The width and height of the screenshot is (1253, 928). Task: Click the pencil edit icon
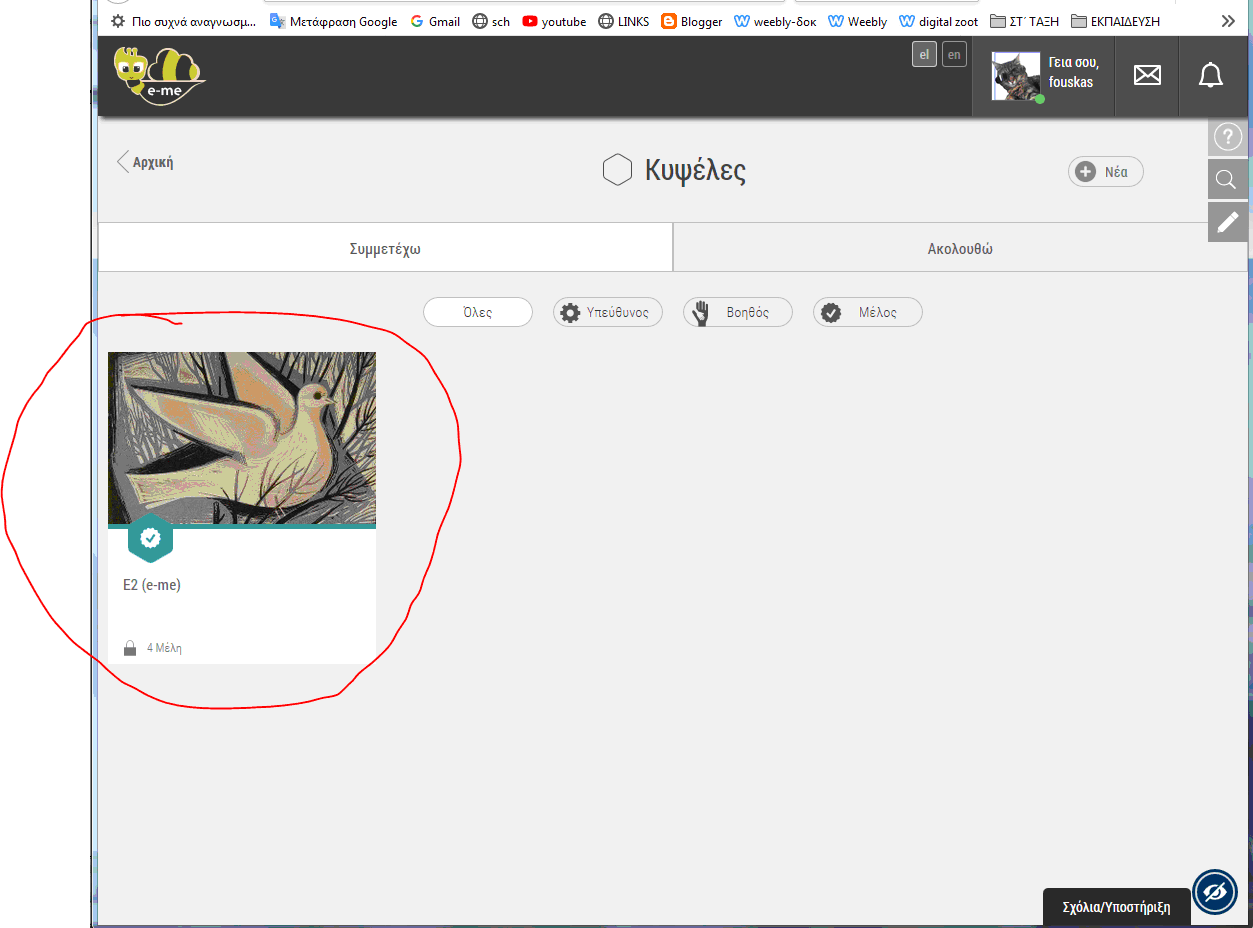1227,223
